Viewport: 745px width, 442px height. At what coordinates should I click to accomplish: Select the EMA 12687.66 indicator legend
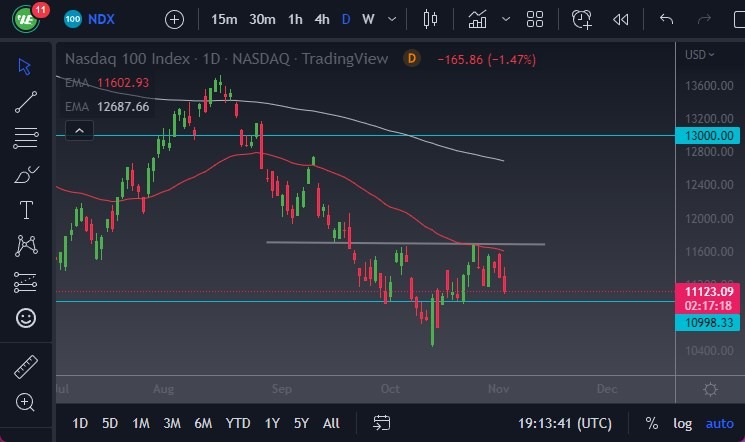click(107, 106)
